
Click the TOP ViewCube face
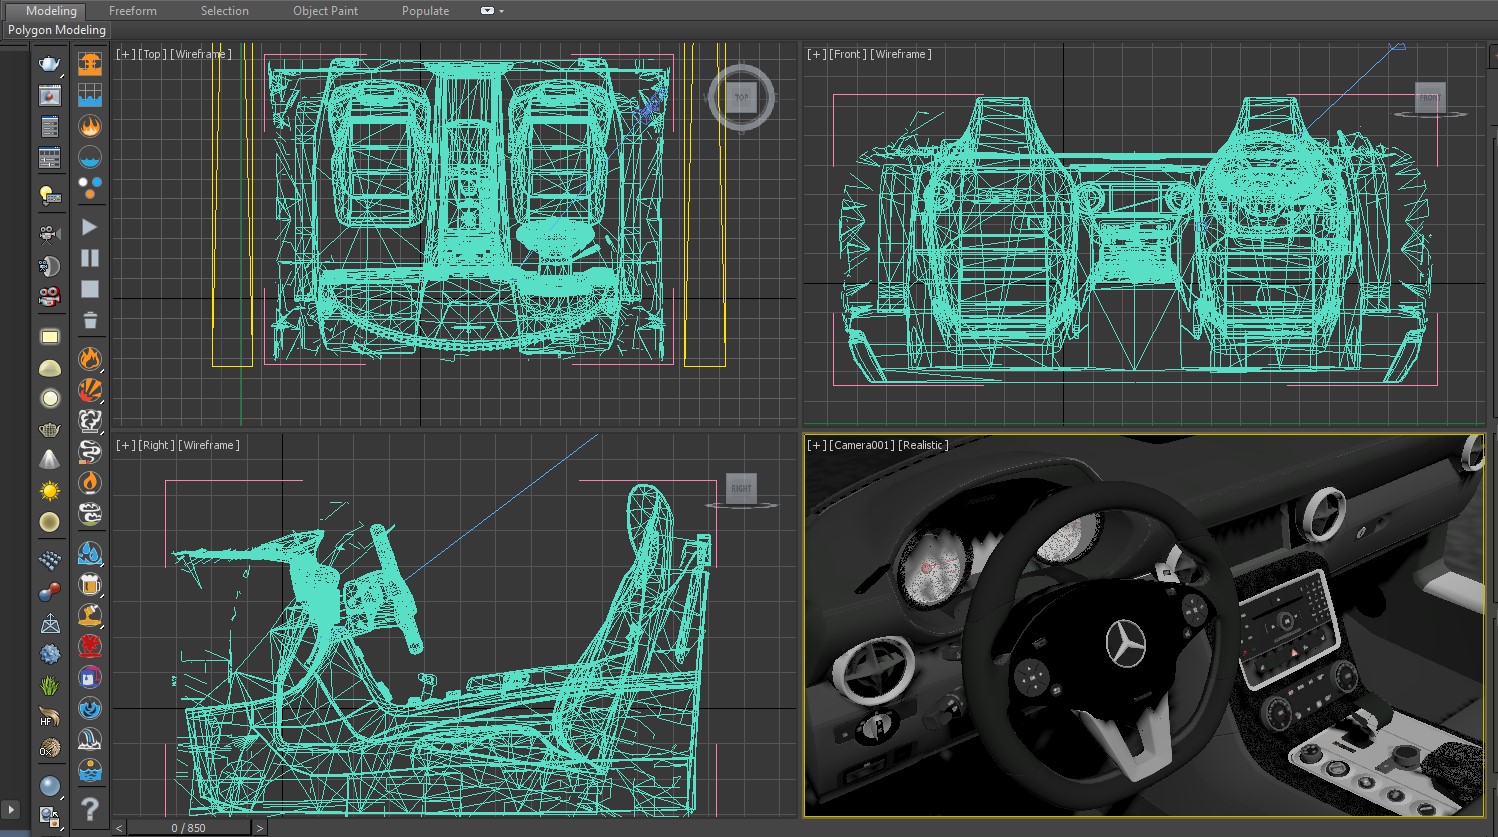click(x=741, y=97)
